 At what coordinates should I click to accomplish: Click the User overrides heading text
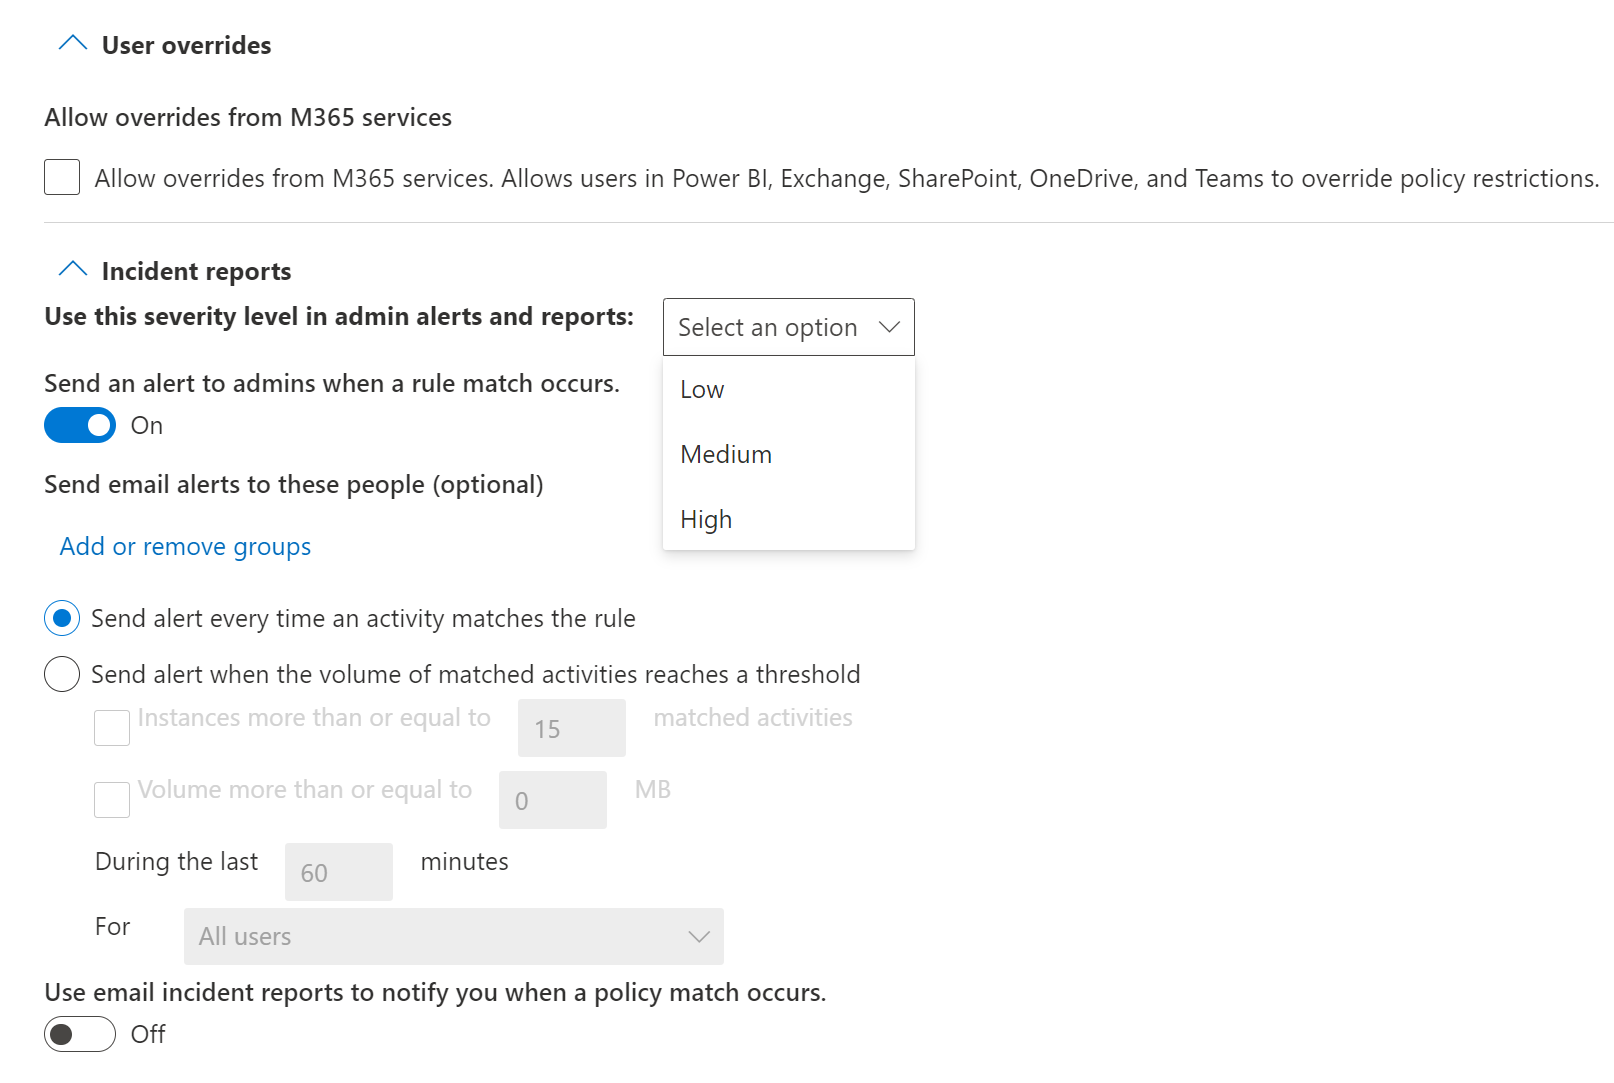click(x=186, y=45)
